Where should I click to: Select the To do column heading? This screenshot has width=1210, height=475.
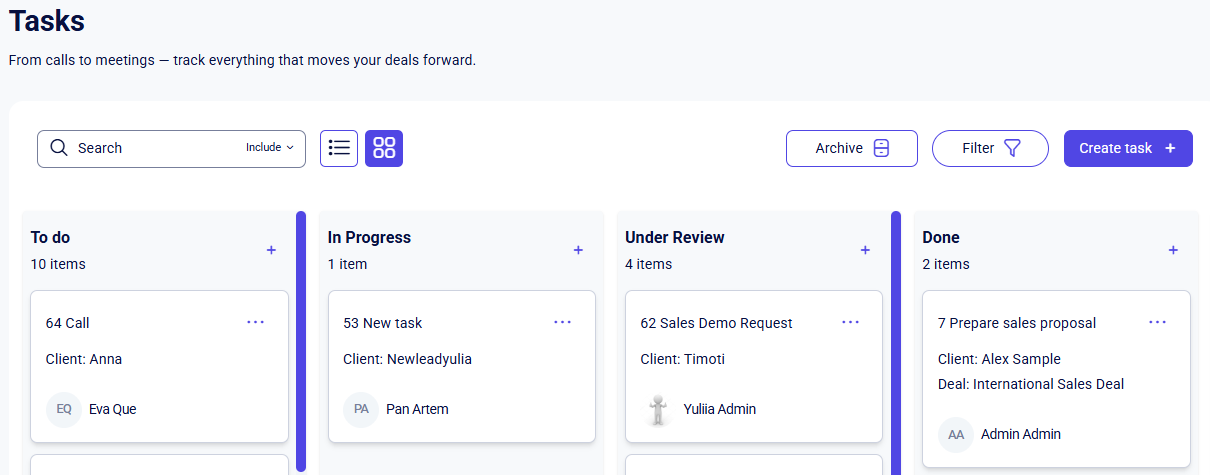pos(51,237)
